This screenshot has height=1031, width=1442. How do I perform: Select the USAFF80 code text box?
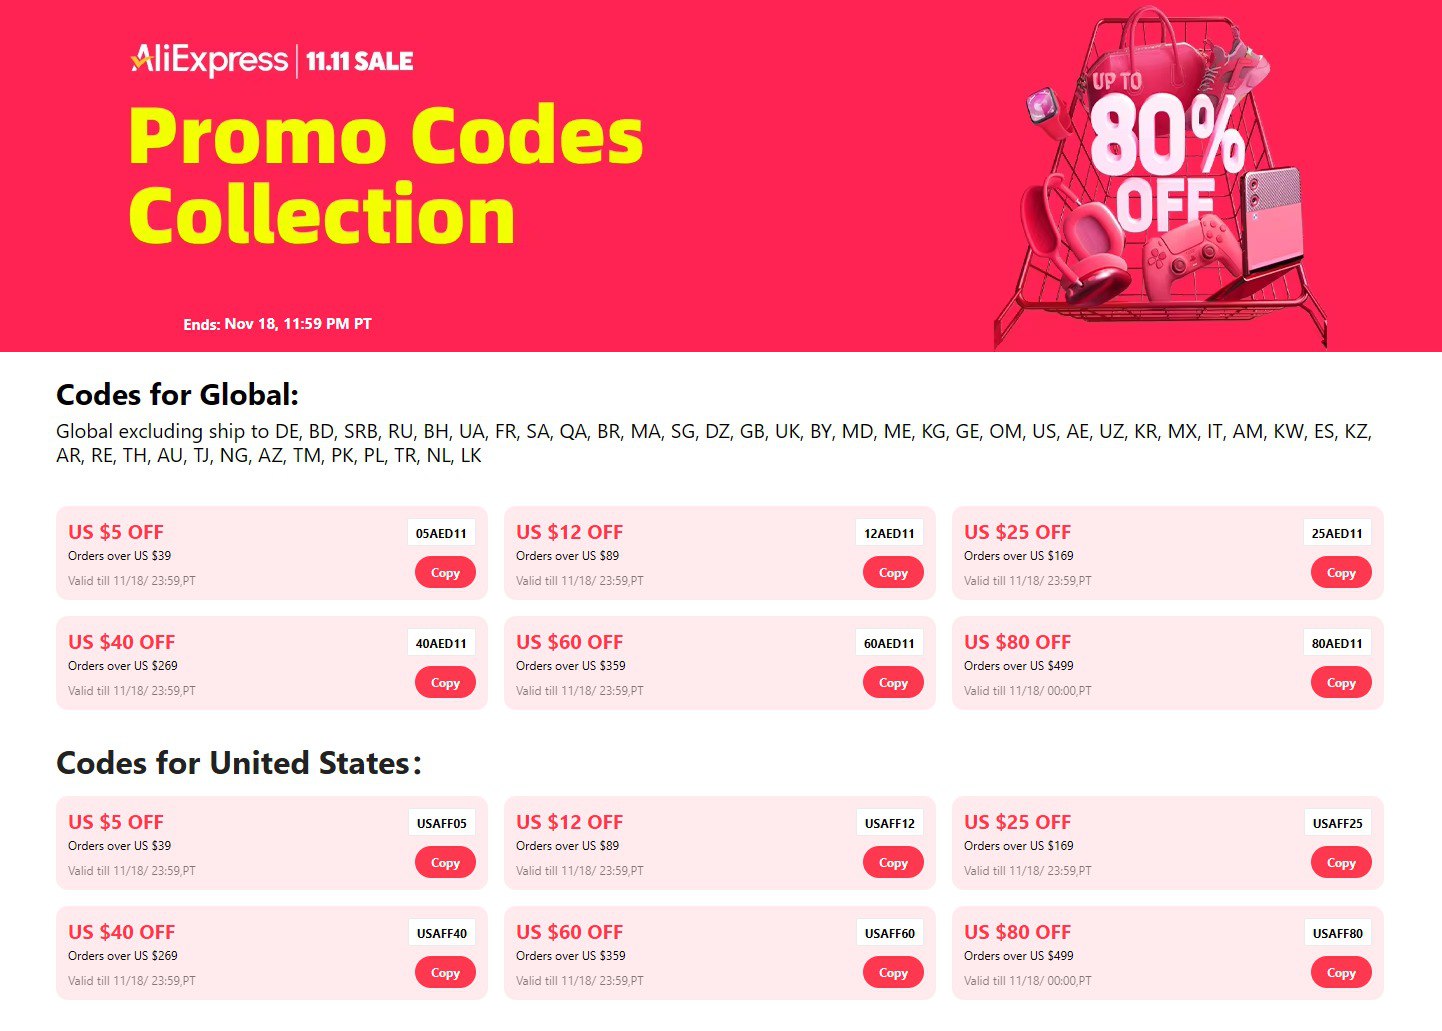coord(1337,934)
